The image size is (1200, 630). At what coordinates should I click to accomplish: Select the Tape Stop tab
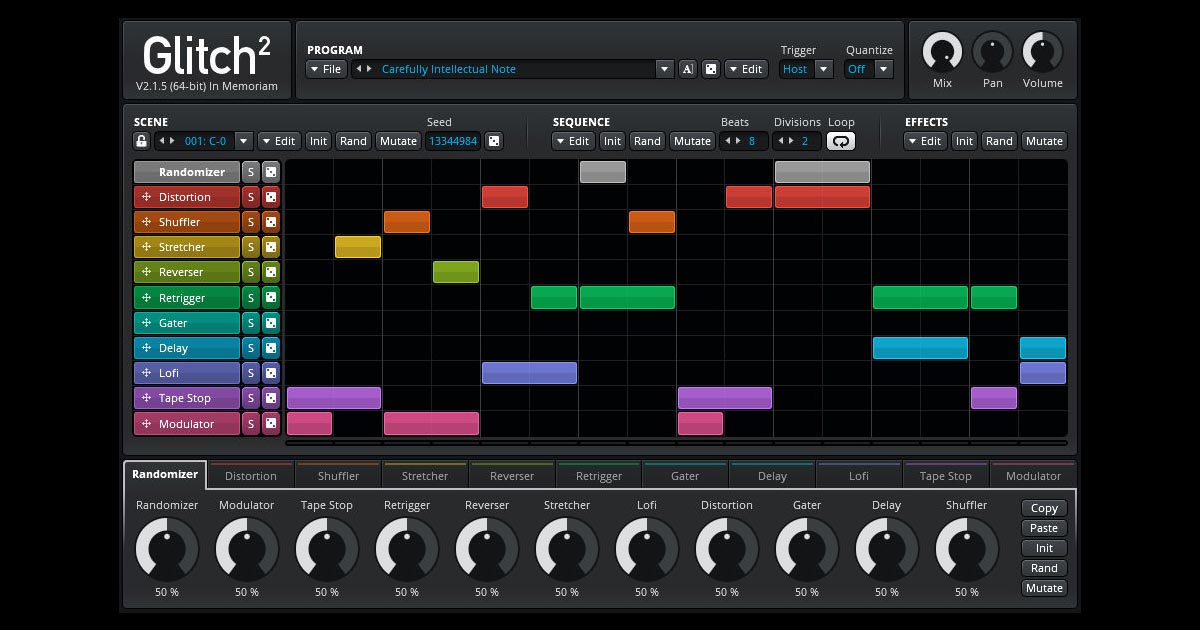pos(946,476)
